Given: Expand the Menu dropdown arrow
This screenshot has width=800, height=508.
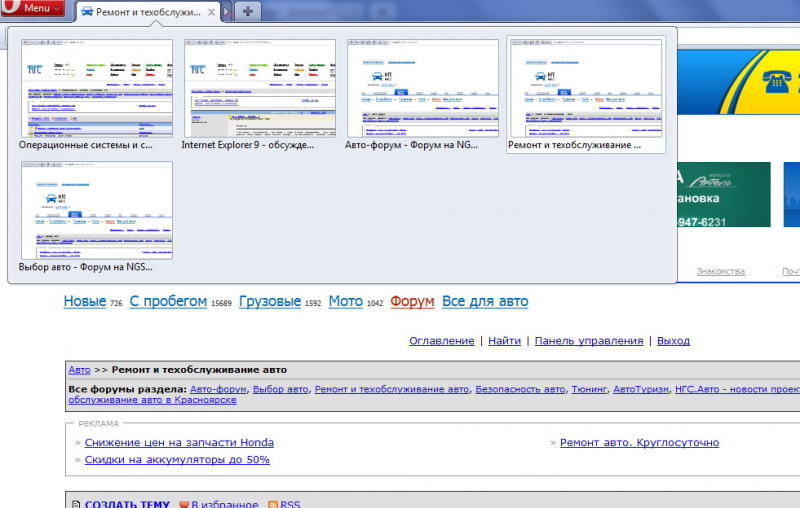Looking at the screenshot, I should [x=57, y=8].
